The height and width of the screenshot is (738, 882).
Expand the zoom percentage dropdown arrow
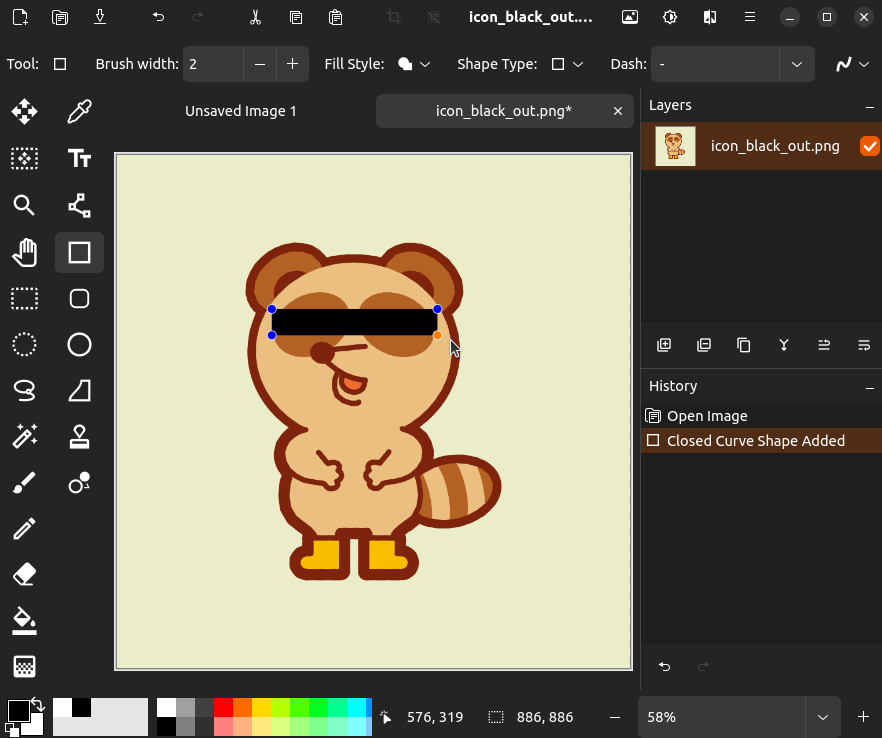[823, 717]
